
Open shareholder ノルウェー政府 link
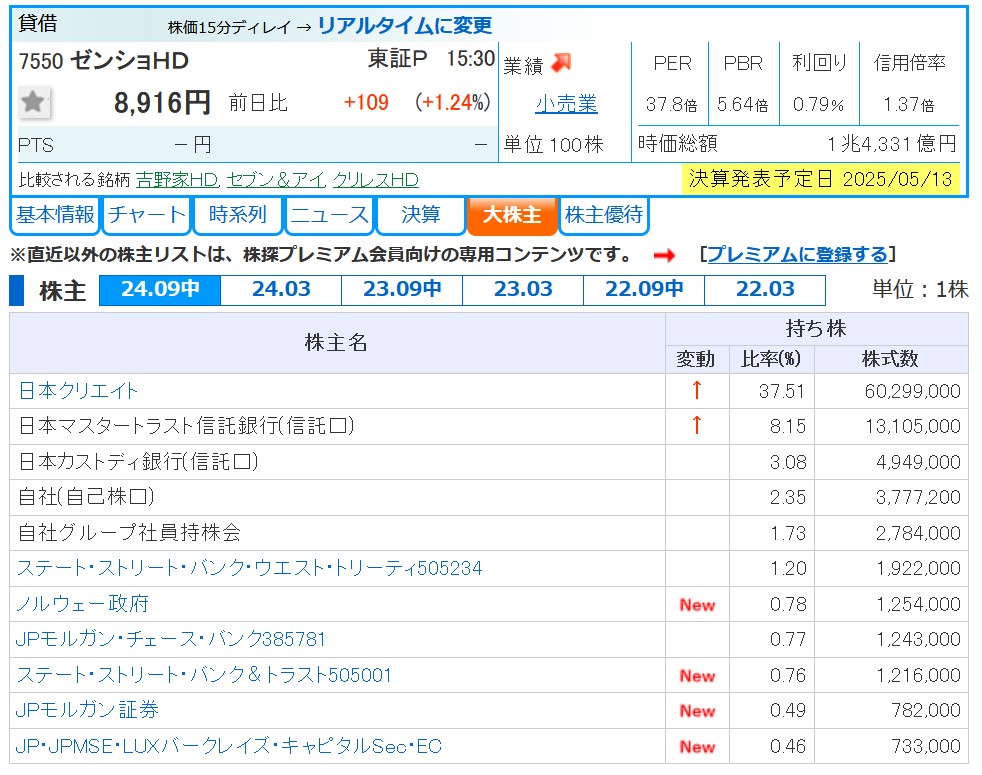coord(82,603)
